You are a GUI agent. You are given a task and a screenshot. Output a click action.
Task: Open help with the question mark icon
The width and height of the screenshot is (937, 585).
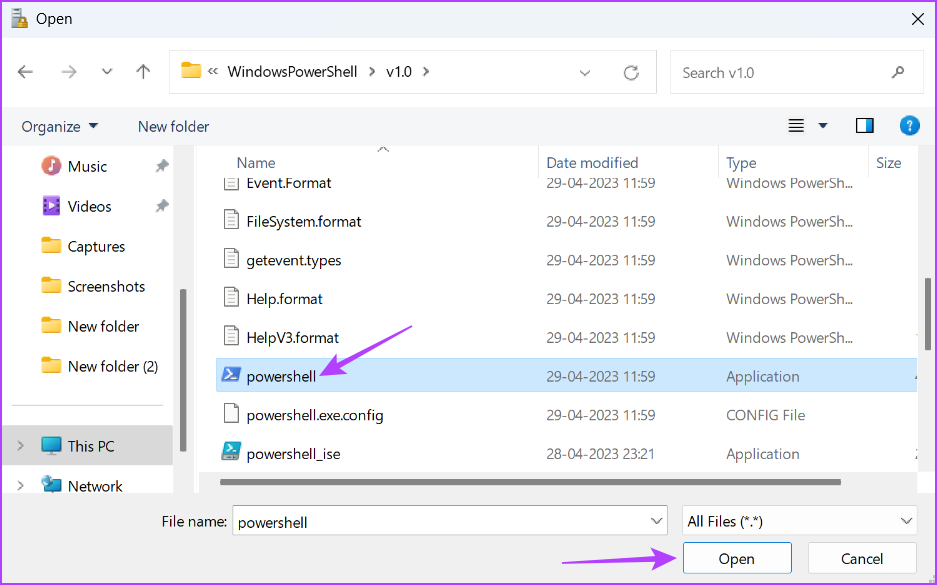click(x=910, y=125)
